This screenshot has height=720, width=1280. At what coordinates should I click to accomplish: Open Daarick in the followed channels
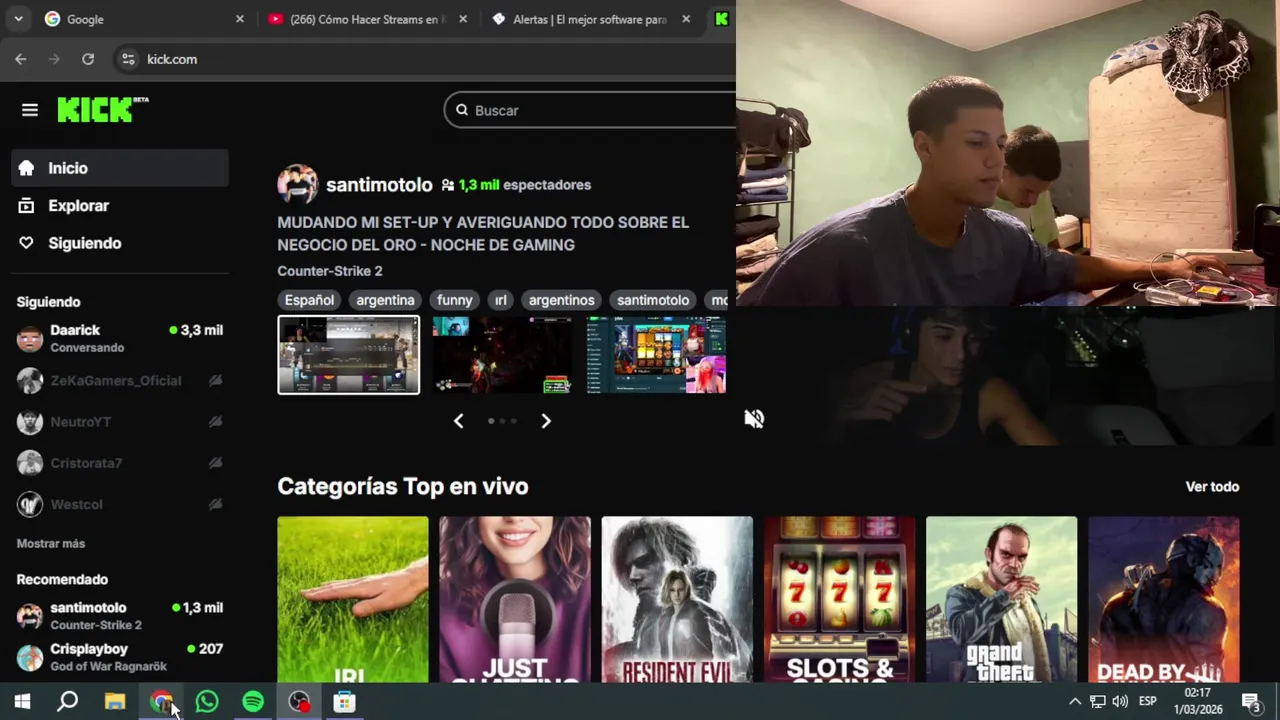(120, 339)
